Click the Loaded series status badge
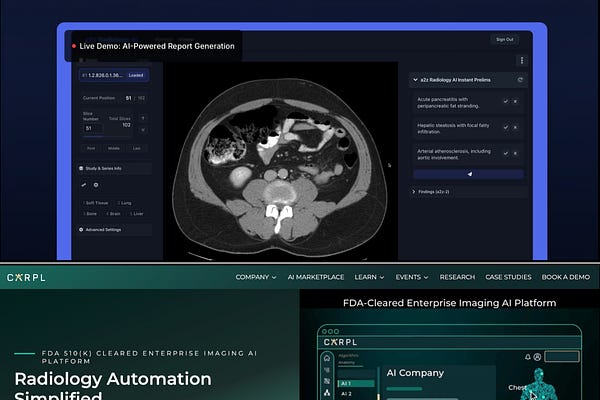Image resolution: width=600 pixels, height=400 pixels. 136,75
